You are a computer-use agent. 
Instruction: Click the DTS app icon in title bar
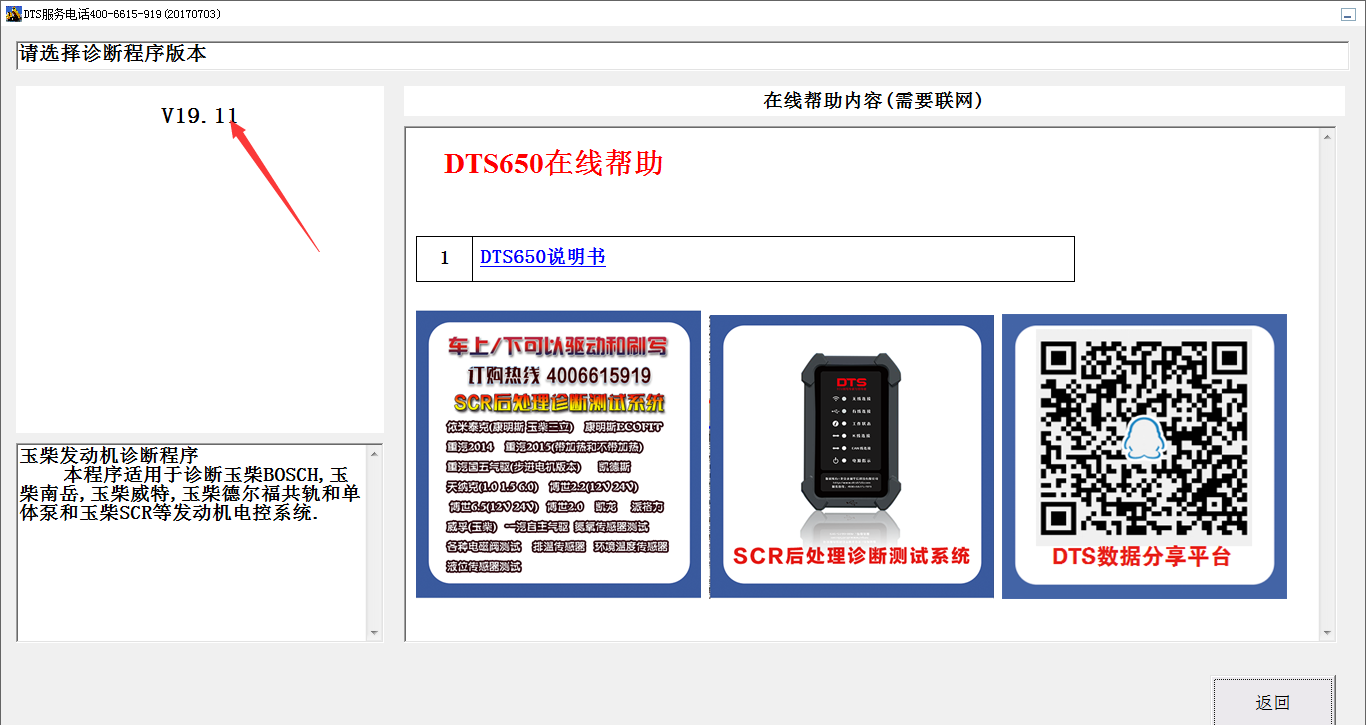tap(14, 14)
